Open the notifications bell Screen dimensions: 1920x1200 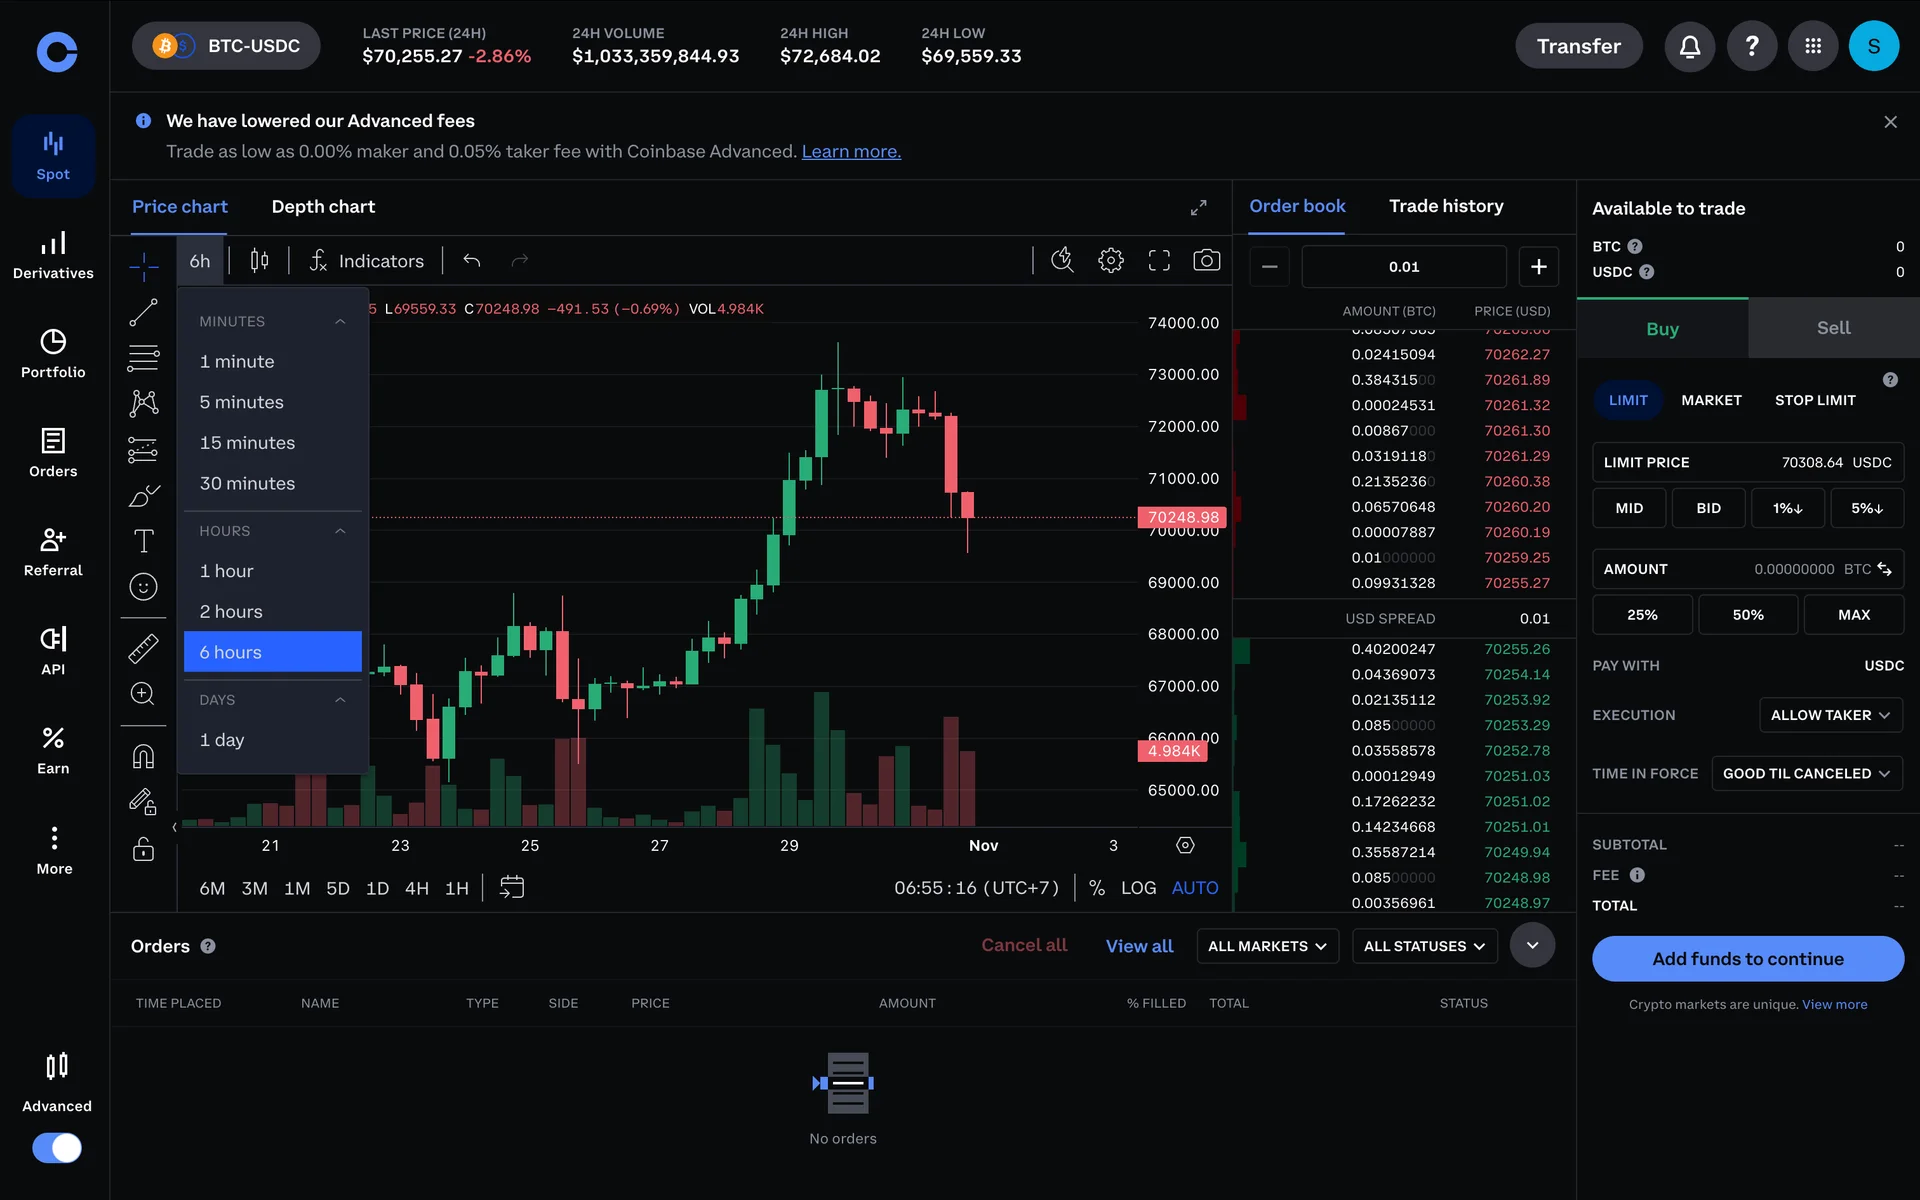pyautogui.click(x=1689, y=46)
